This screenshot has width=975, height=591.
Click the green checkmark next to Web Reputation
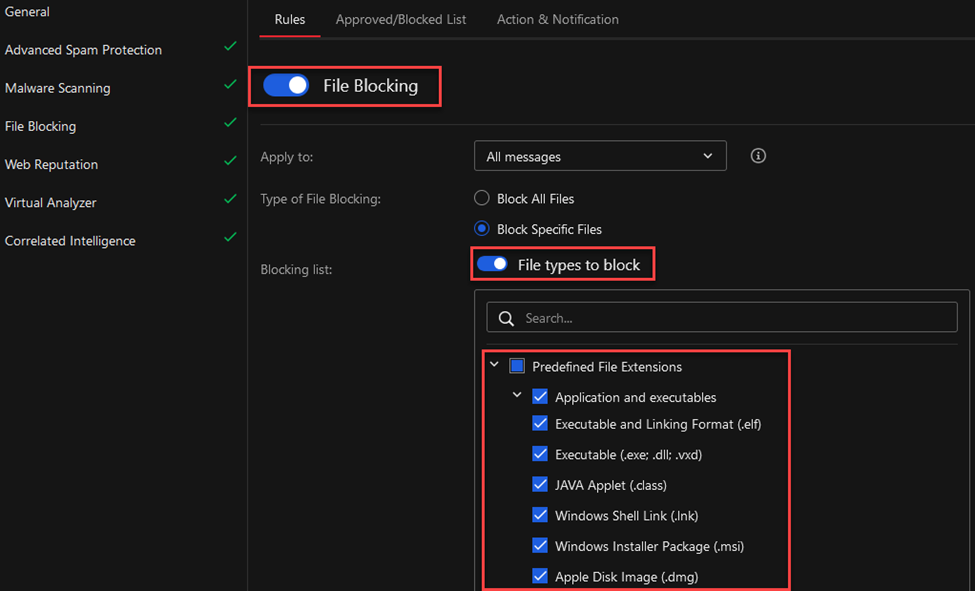pos(230,161)
